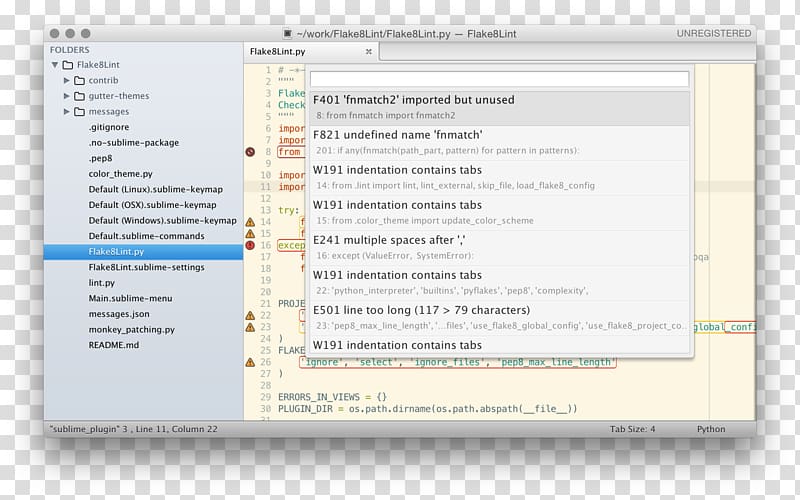Select E241 multiple spaces after ',' entry
800x500 pixels.
[x=499, y=248]
